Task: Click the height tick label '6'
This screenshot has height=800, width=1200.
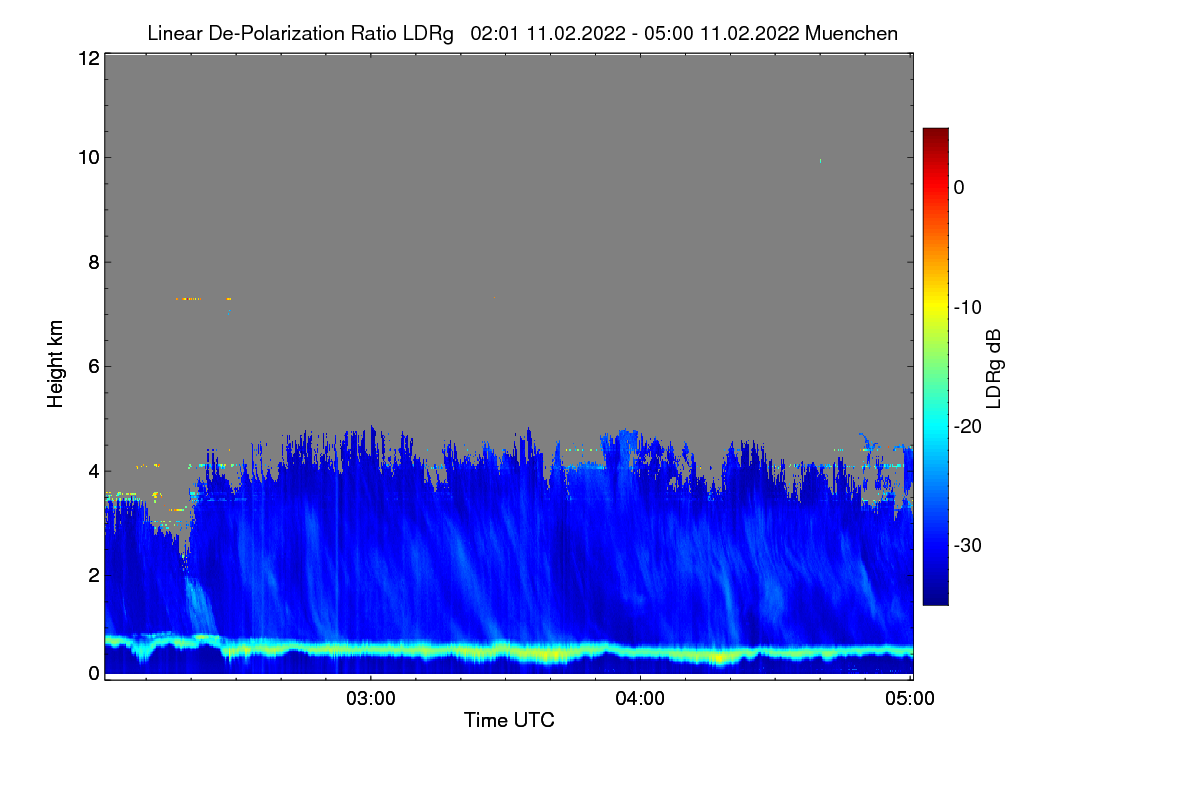Action: click(x=92, y=366)
